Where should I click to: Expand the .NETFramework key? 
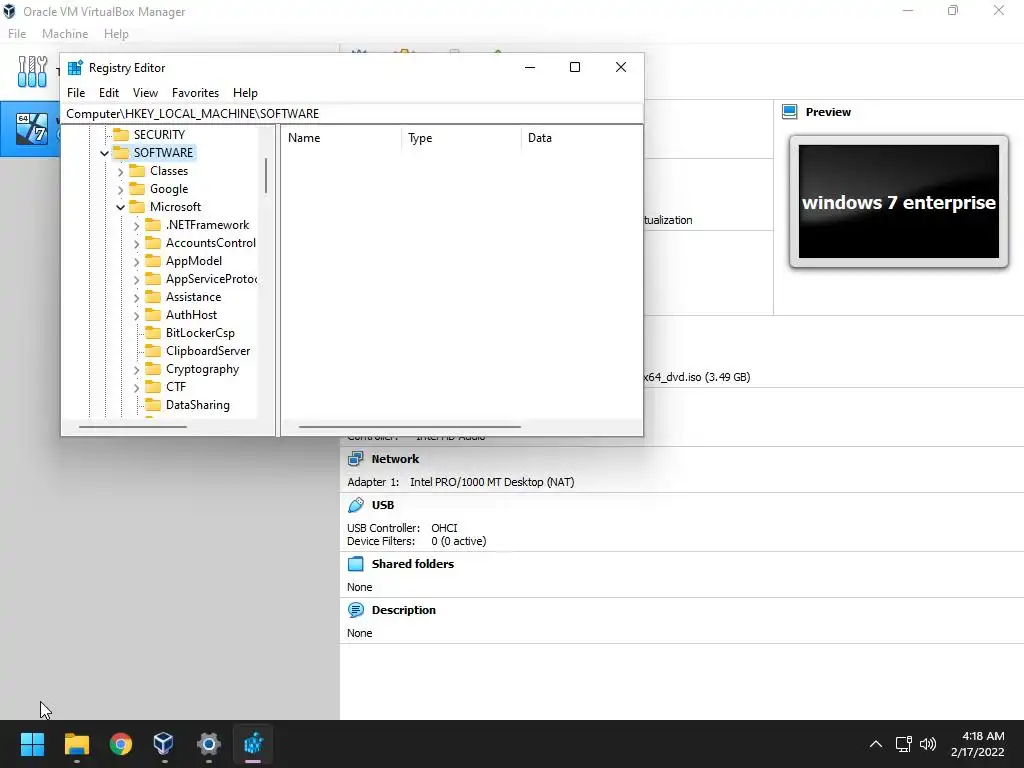coord(136,226)
